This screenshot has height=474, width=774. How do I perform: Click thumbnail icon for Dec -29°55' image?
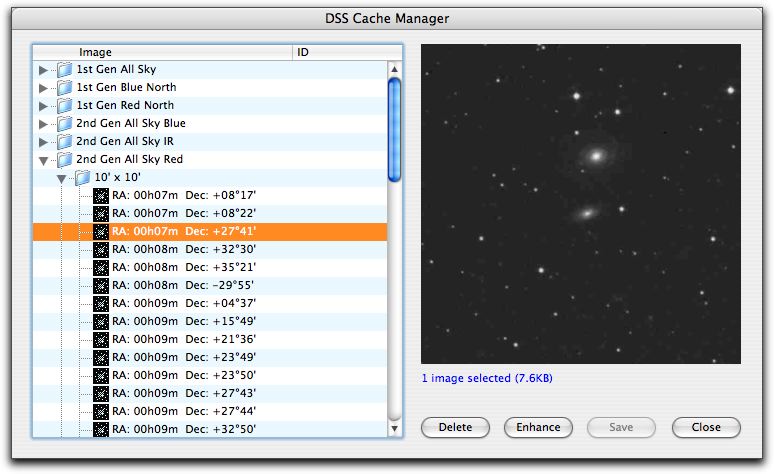101,286
